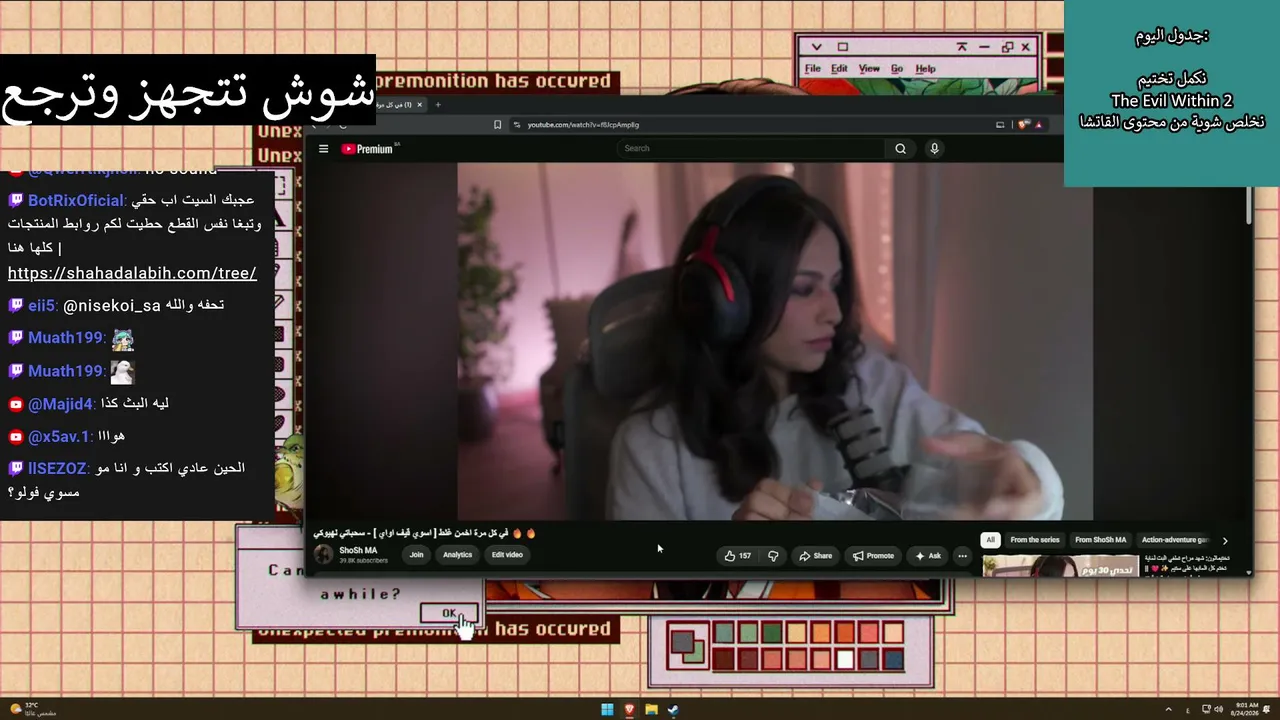Viewport: 1280px width, 720px height.
Task: Click the browser address bar URL
Action: point(583,125)
